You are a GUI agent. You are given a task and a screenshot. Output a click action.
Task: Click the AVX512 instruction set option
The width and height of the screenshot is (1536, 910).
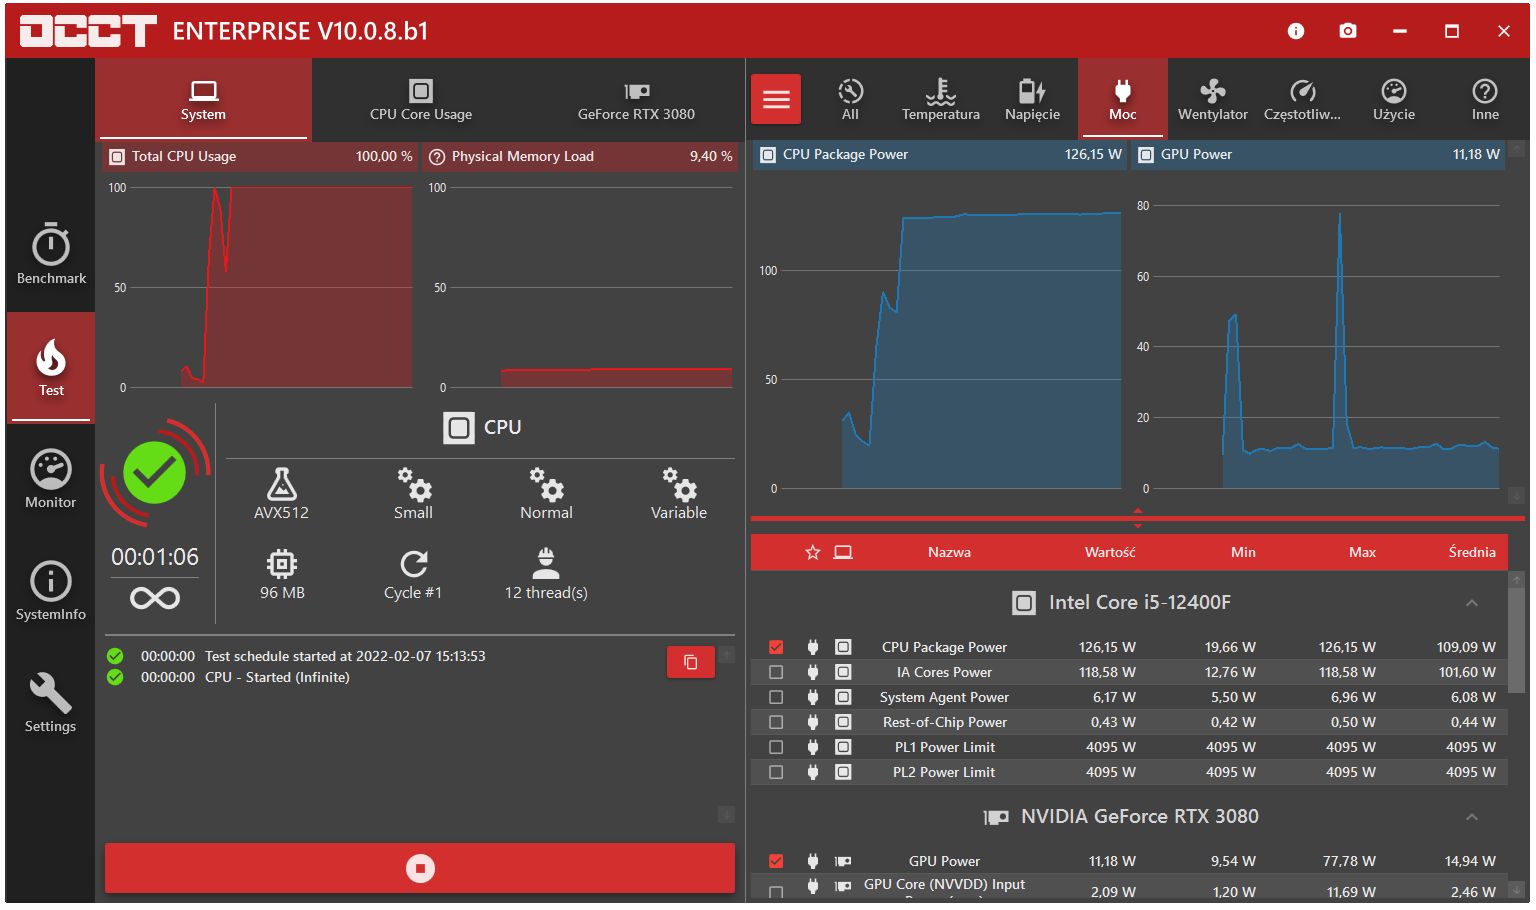point(281,494)
